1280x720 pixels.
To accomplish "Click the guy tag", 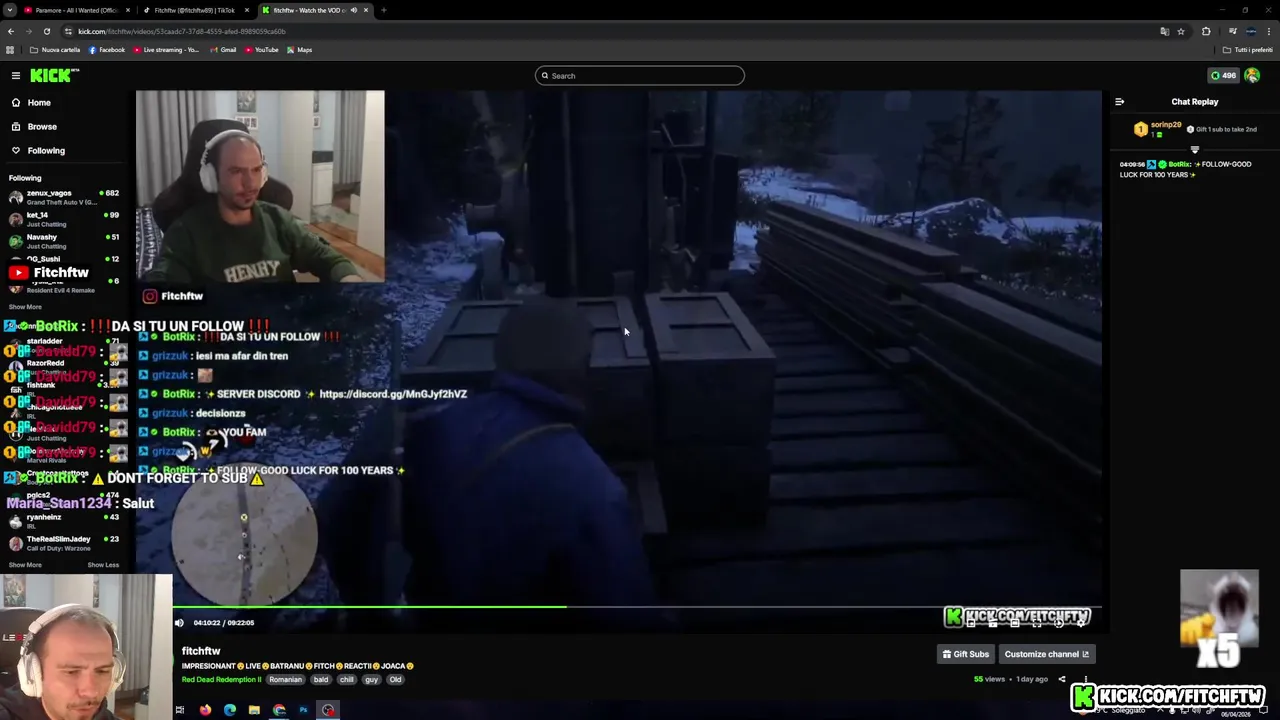I will pyautogui.click(x=371, y=680).
